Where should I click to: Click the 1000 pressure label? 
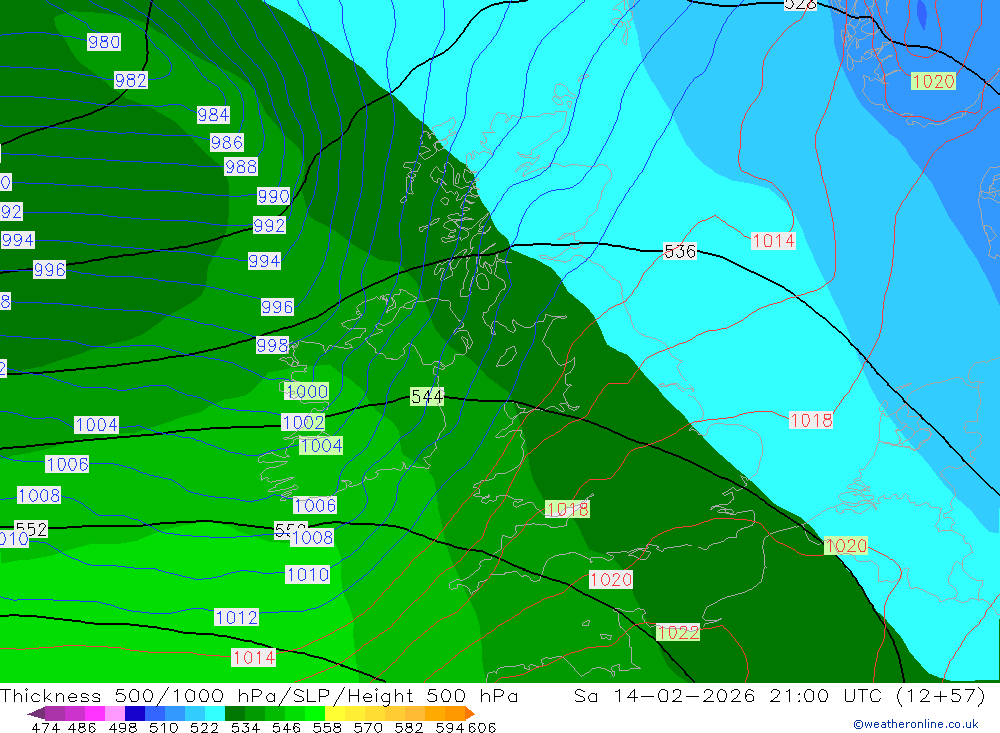coord(307,392)
